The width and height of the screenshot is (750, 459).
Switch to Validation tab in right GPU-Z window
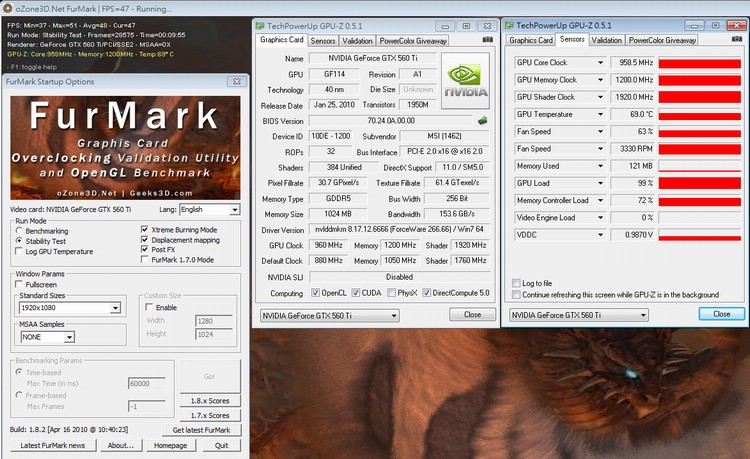[607, 40]
